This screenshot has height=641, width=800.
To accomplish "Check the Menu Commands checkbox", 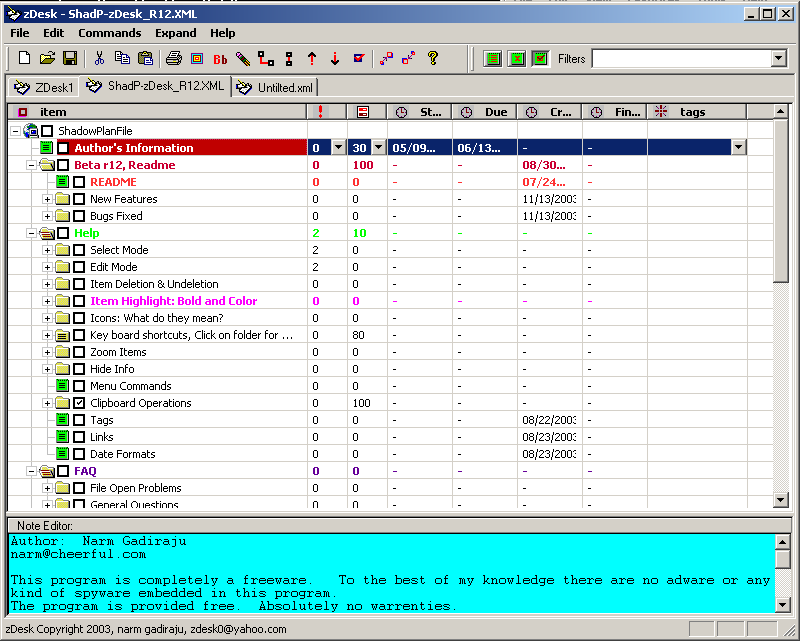I will [79, 386].
